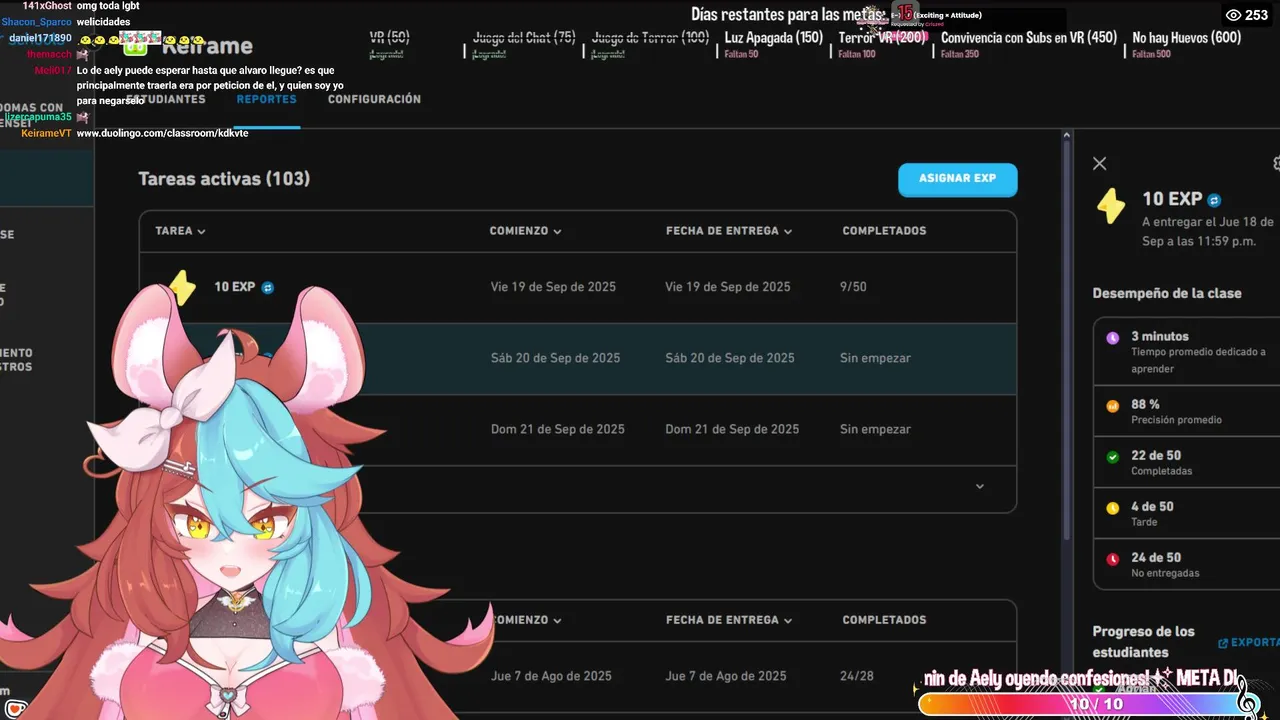The height and width of the screenshot is (720, 1280).
Task: Click the EXPORTA link in students progress
Action: [x=1248, y=643]
